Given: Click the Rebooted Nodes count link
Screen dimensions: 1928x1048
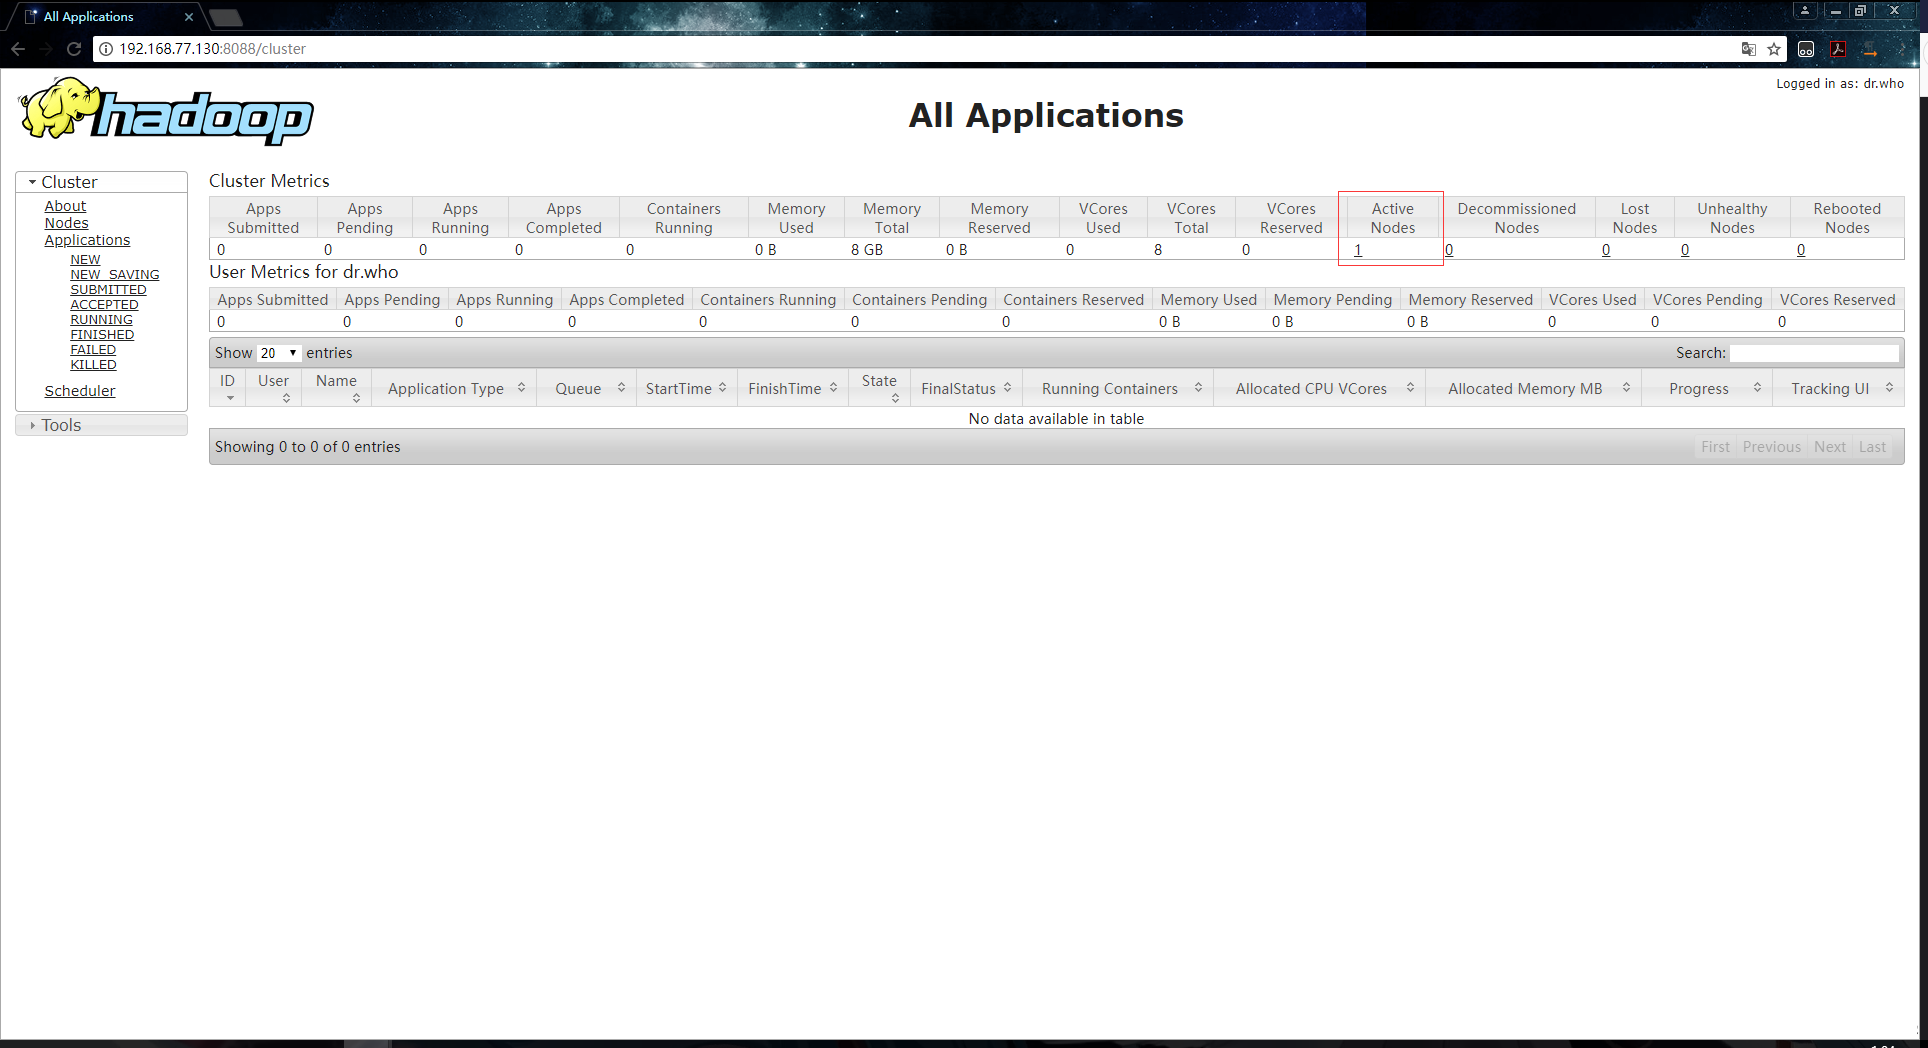Looking at the screenshot, I should point(1801,250).
